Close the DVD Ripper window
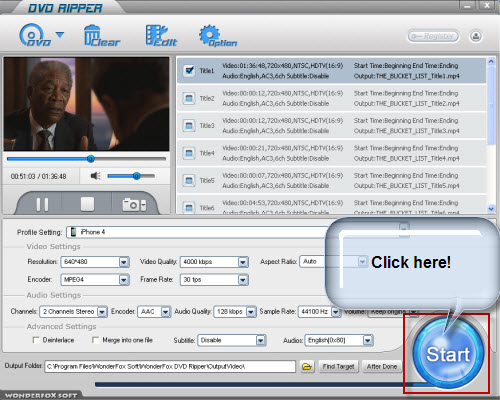The image size is (500, 400). [487, 6]
